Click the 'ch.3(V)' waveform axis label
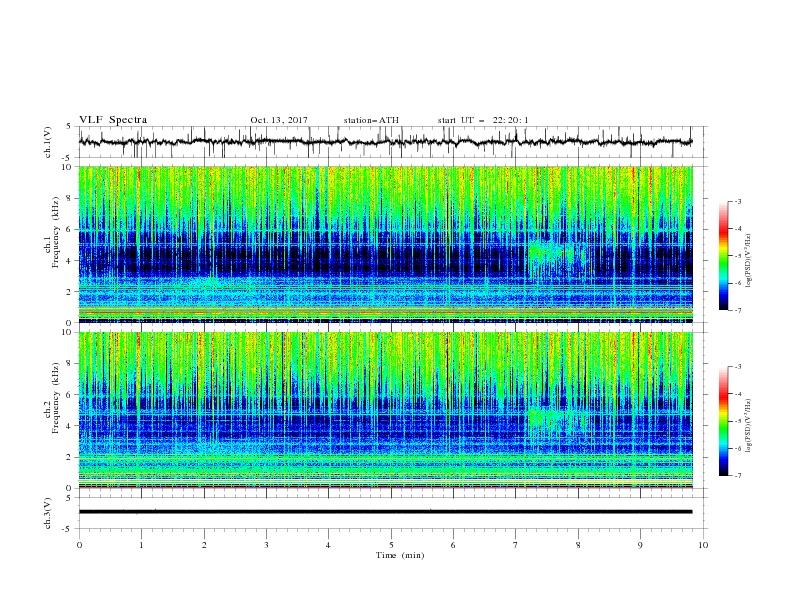The image size is (792, 612). coord(48,514)
